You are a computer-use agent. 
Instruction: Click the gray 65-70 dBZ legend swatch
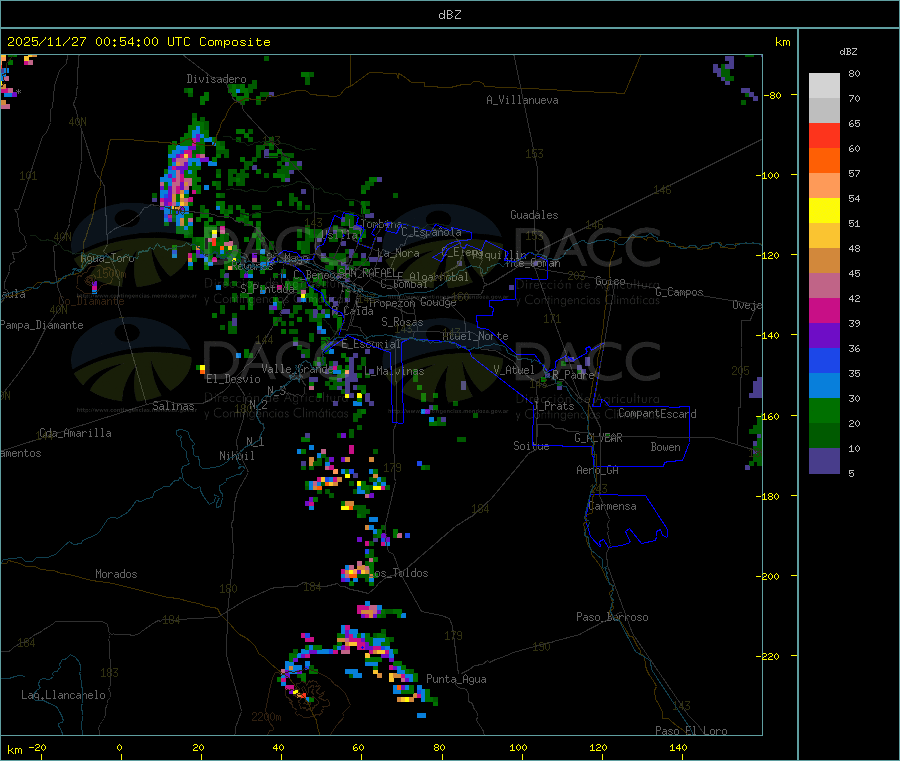(x=824, y=110)
